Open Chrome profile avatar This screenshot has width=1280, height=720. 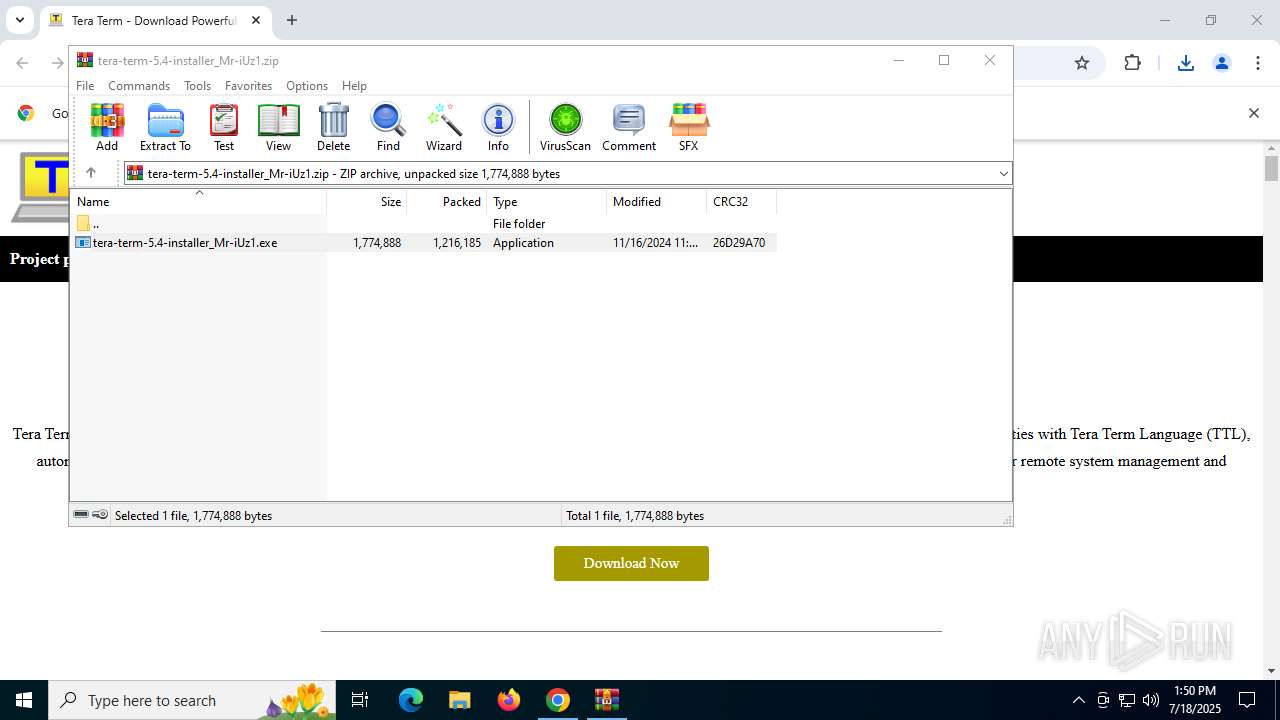pyautogui.click(x=1222, y=63)
